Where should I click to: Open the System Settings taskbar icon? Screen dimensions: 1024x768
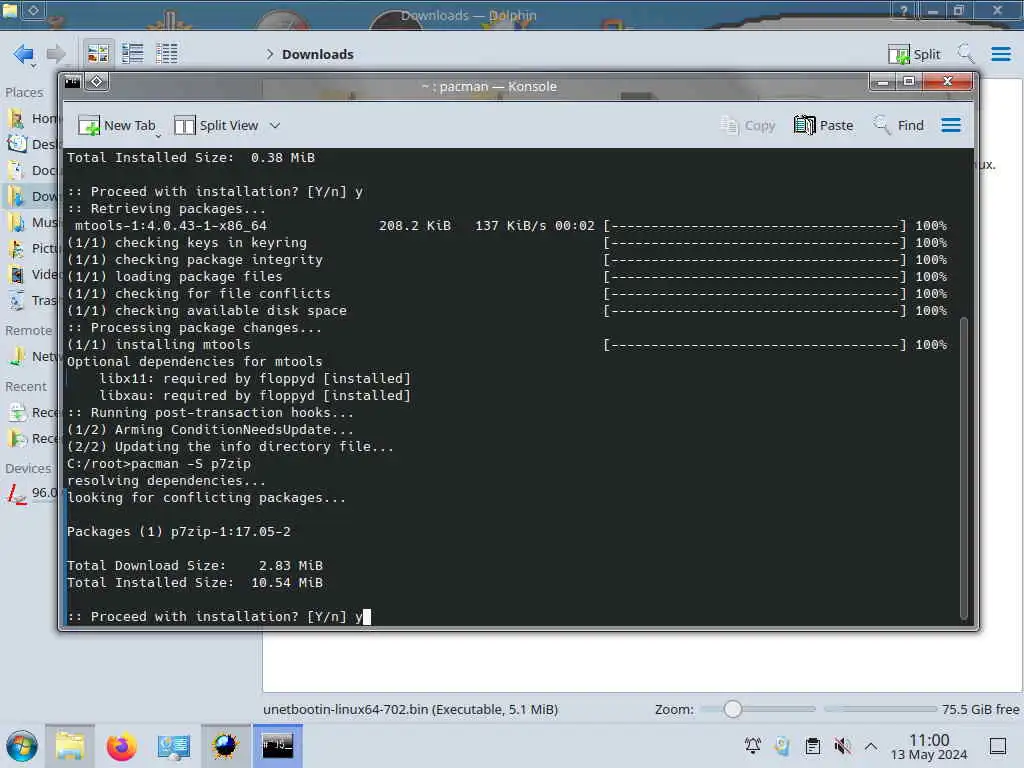pyautogui.click(x=174, y=746)
